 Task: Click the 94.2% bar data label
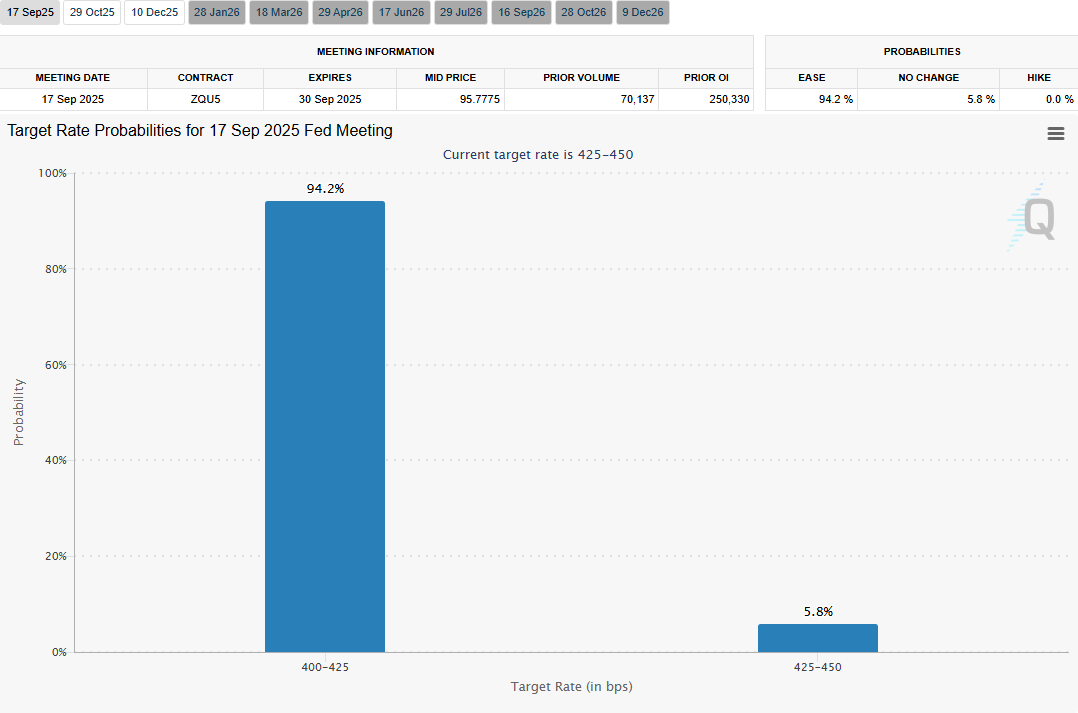tap(325, 188)
